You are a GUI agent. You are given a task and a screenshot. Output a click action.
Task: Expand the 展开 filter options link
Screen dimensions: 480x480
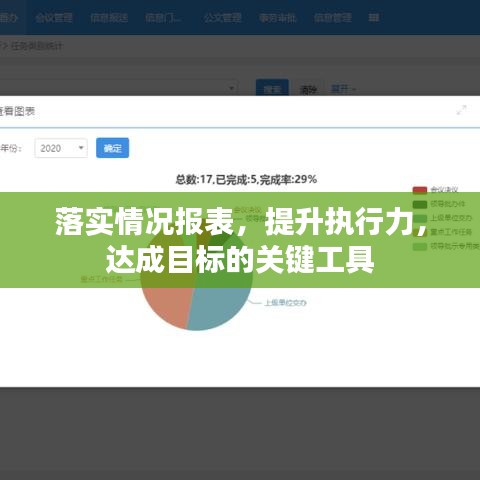point(343,89)
